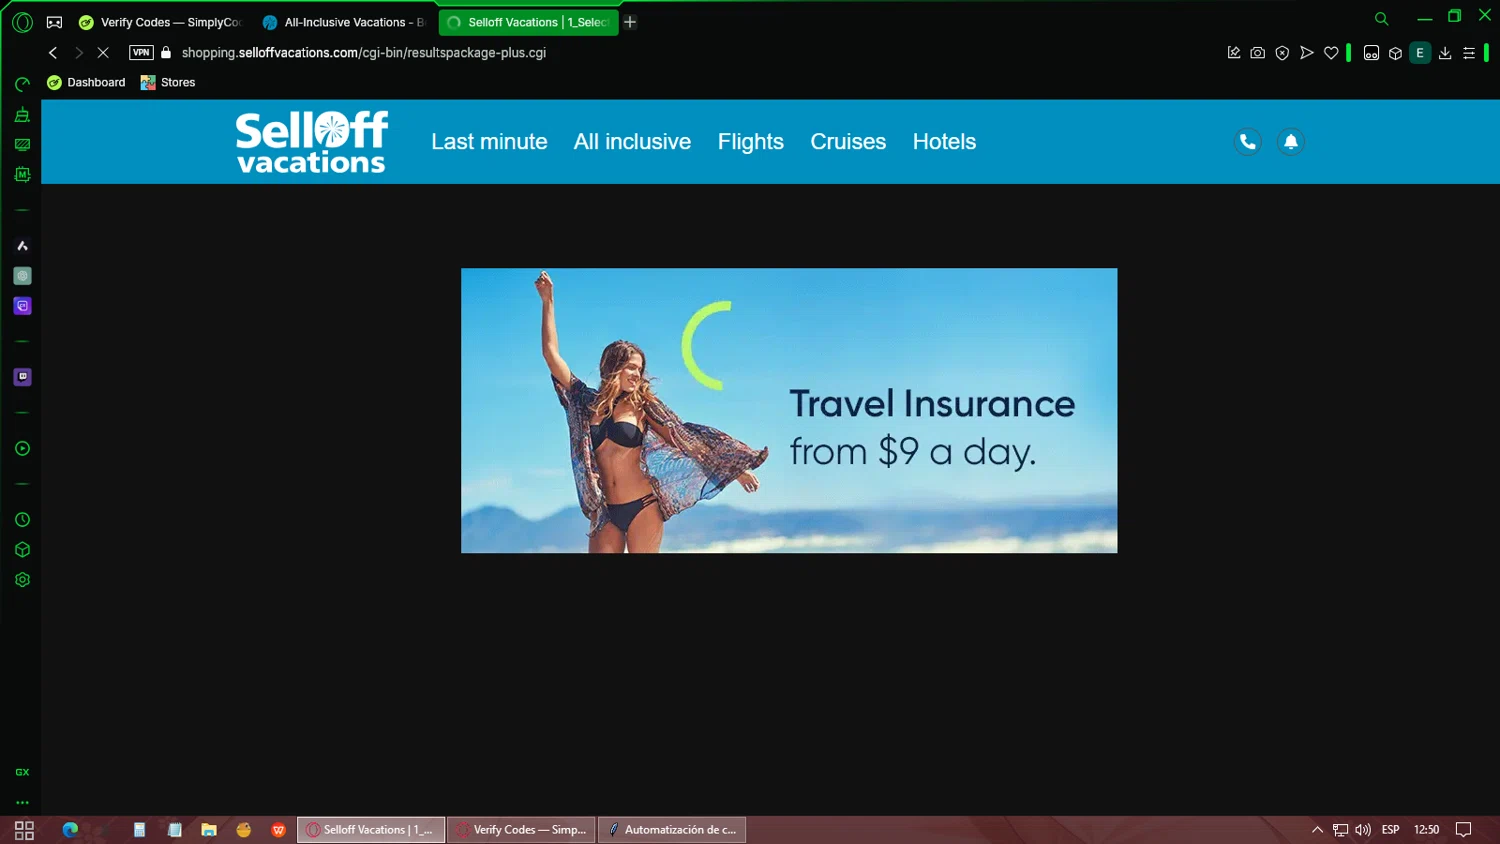Open a new tab with plus button
The width and height of the screenshot is (1500, 844).
point(630,22)
